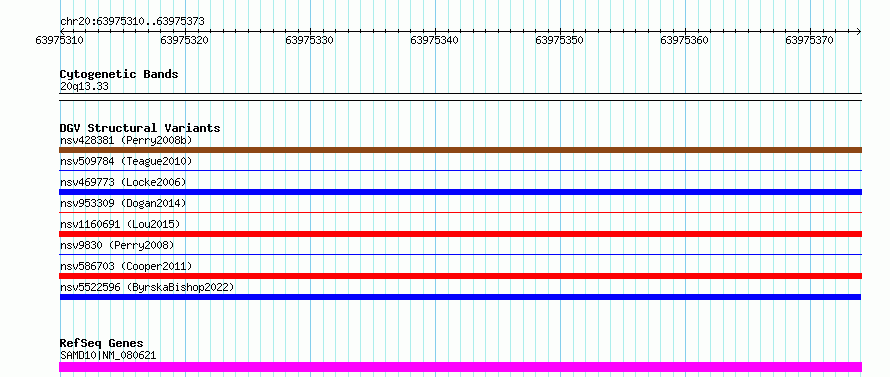Click ruler position 63975350
The width and height of the screenshot is (890, 377).
pyautogui.click(x=560, y=40)
